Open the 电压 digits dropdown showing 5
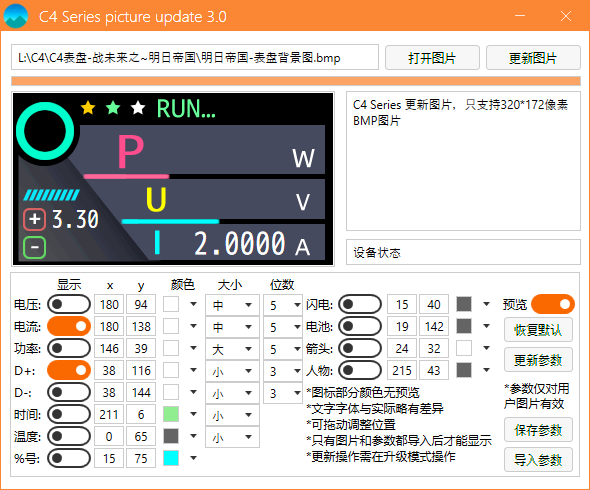The width and height of the screenshot is (590, 490). pos(283,304)
